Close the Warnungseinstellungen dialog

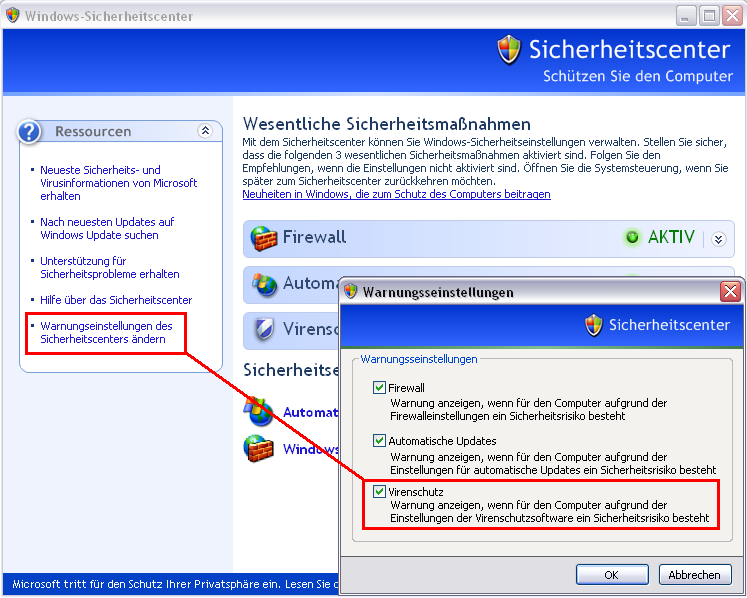[x=730, y=292]
